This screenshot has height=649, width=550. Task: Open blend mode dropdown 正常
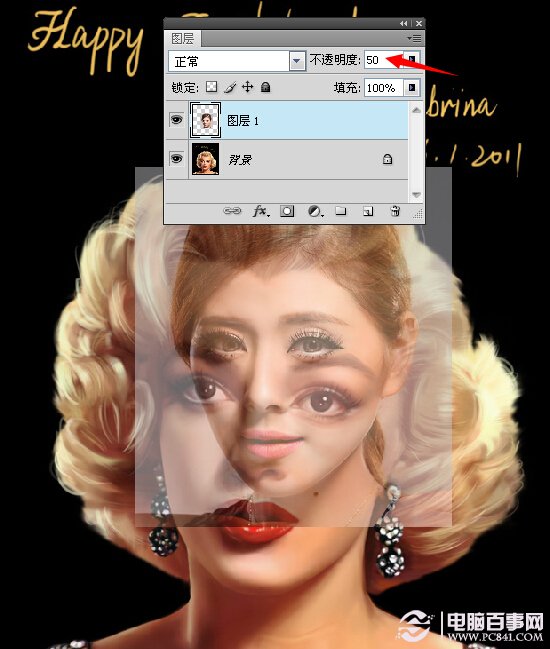(237, 62)
